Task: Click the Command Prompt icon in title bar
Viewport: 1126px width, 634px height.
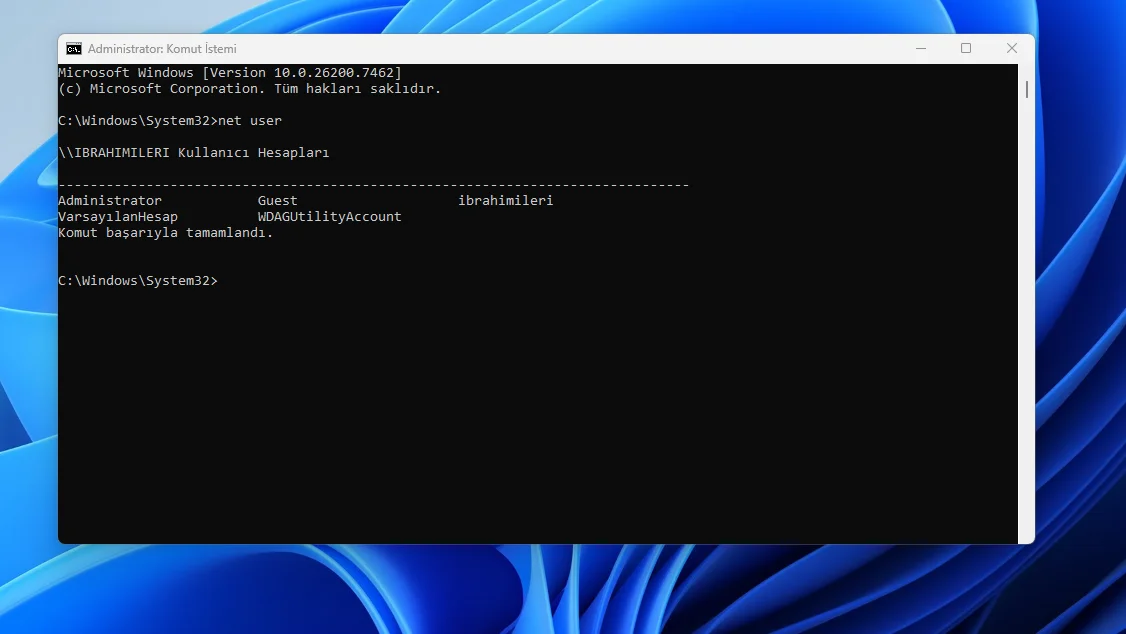Action: pyautogui.click(x=74, y=49)
